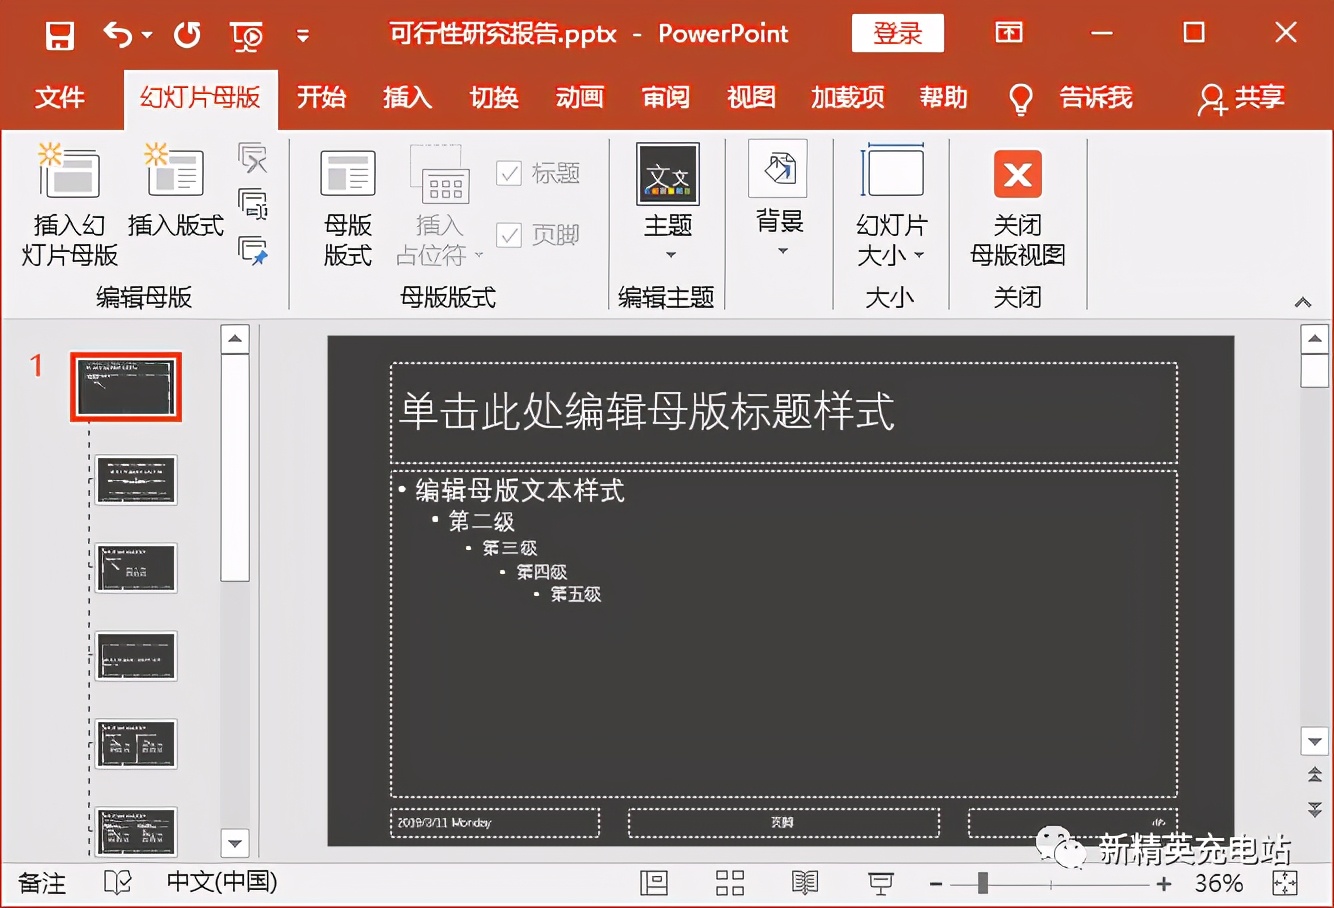Expand the 背景 dropdown

(779, 200)
